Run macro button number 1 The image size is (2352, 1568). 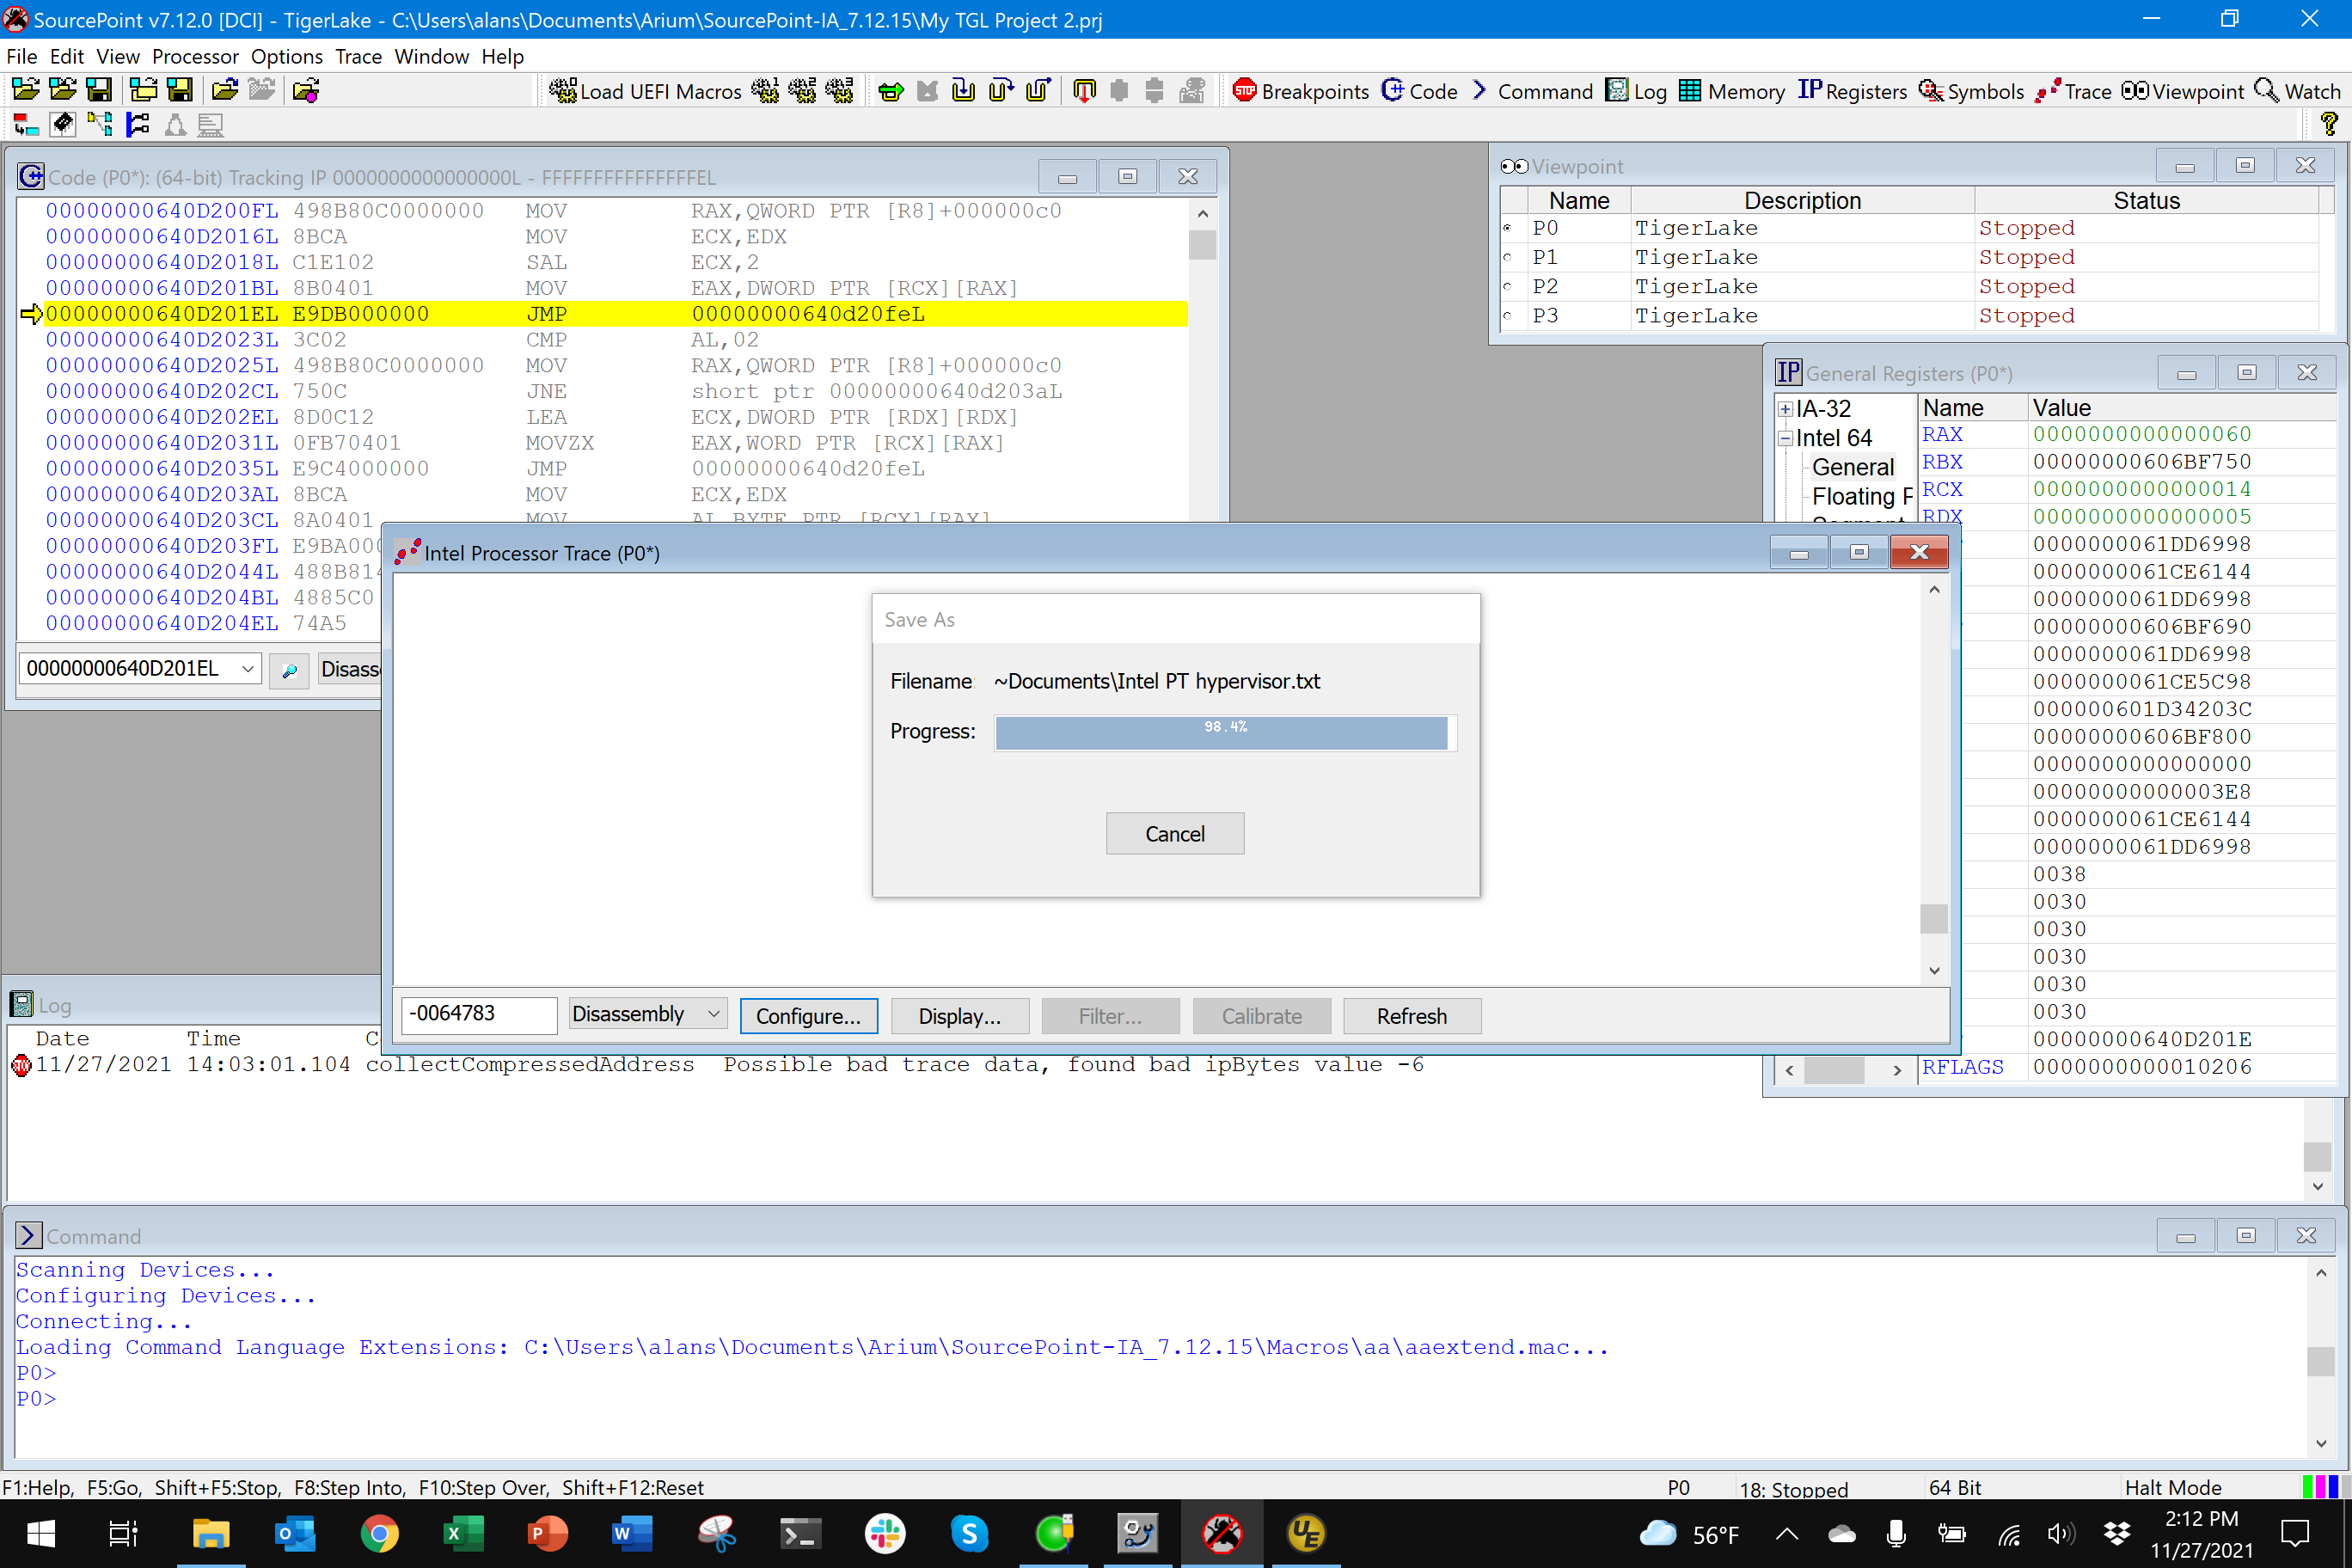point(766,91)
